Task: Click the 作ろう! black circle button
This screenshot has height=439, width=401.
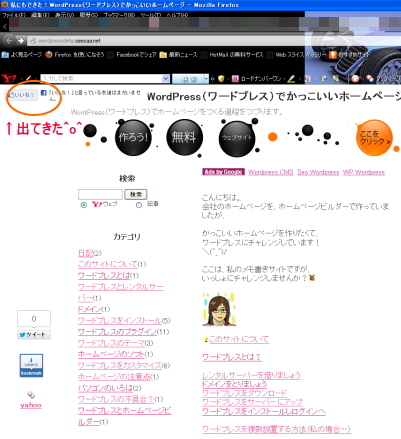Action: tap(133, 137)
